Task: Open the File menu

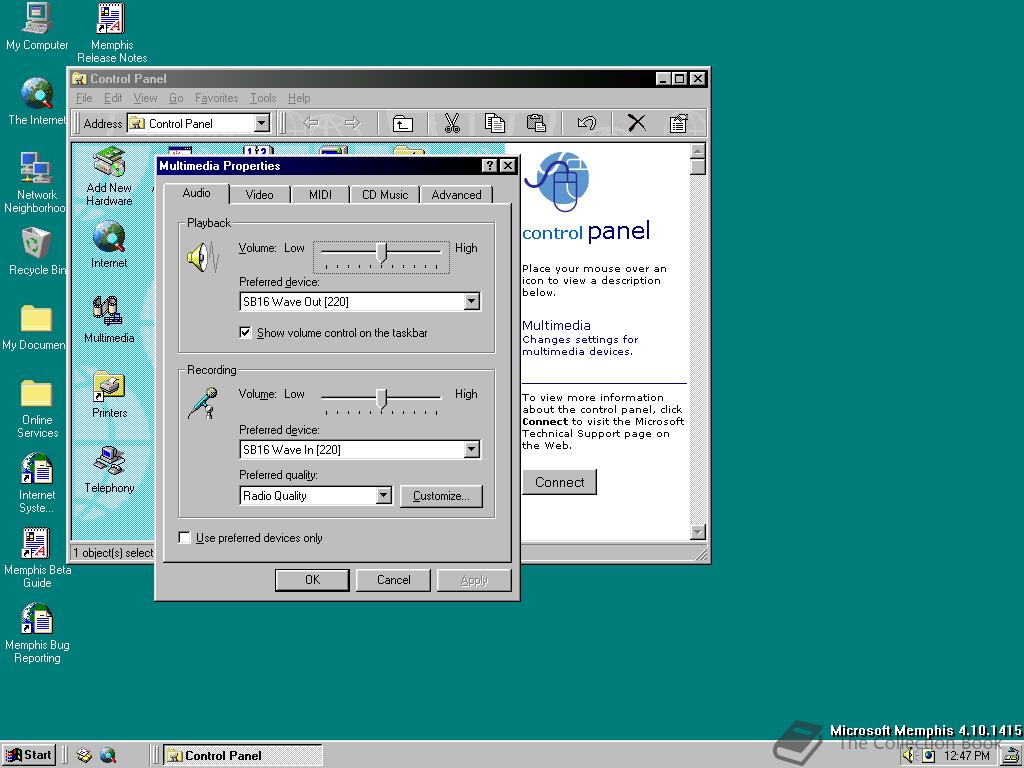Action: [84, 98]
